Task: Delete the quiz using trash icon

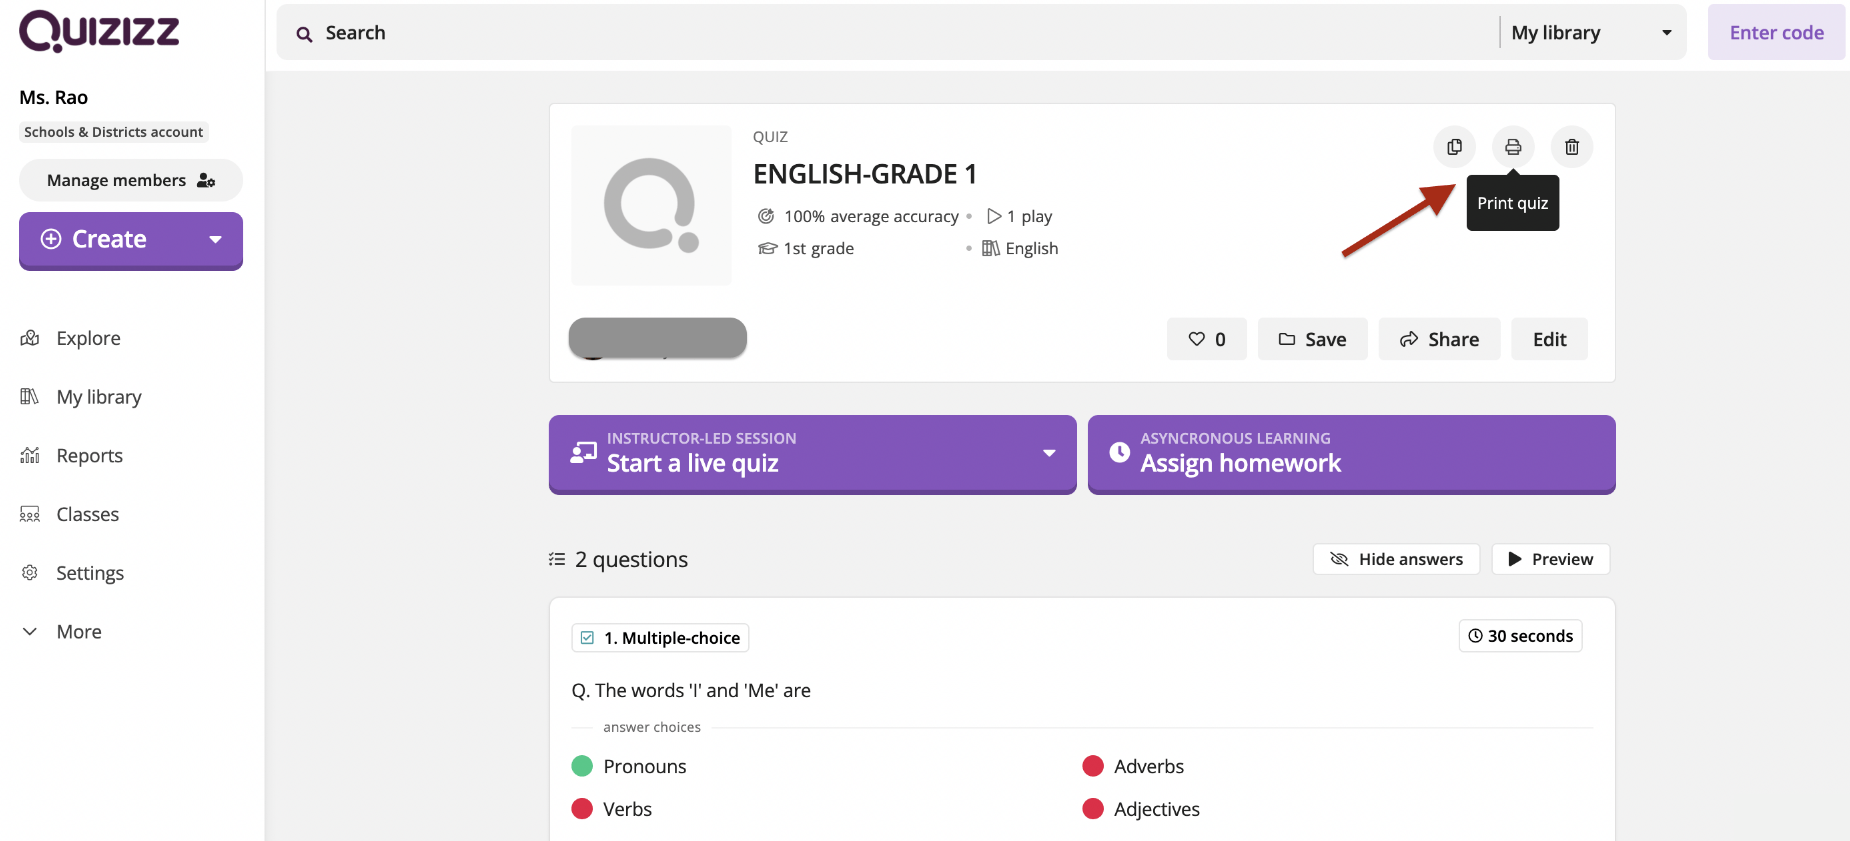Action: (1572, 147)
